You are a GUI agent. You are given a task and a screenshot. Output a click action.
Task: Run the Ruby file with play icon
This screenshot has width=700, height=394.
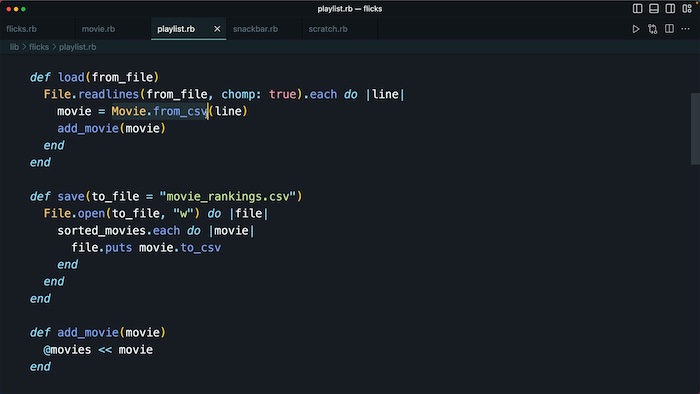point(636,29)
